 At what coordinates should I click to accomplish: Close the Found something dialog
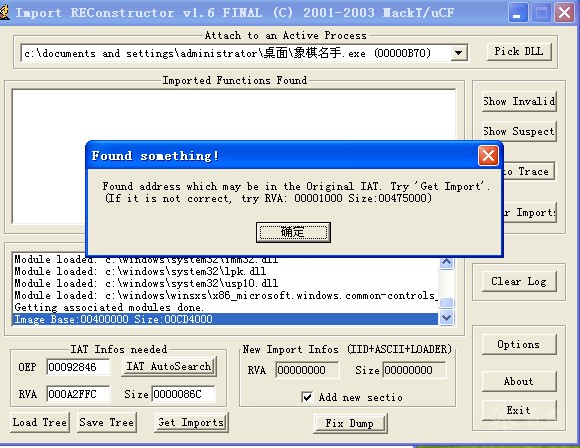[x=488, y=155]
